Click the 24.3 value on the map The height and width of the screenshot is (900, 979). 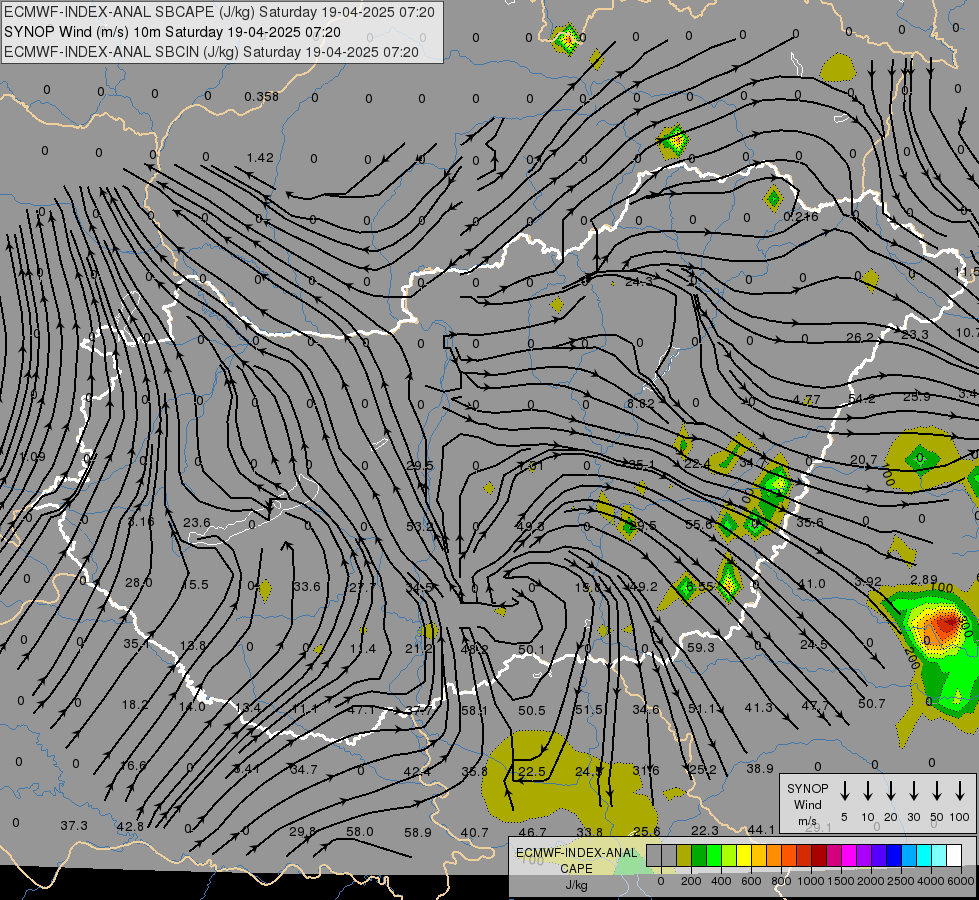point(639,282)
